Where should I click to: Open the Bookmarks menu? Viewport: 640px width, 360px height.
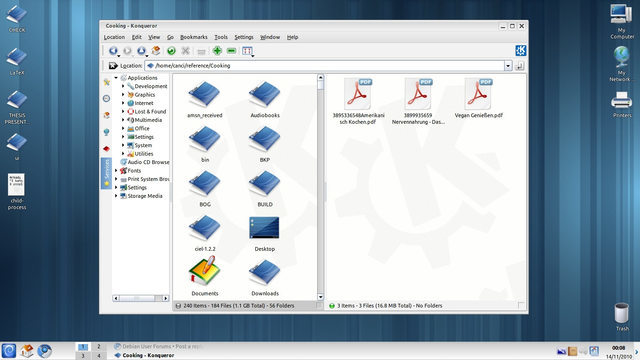[194, 37]
